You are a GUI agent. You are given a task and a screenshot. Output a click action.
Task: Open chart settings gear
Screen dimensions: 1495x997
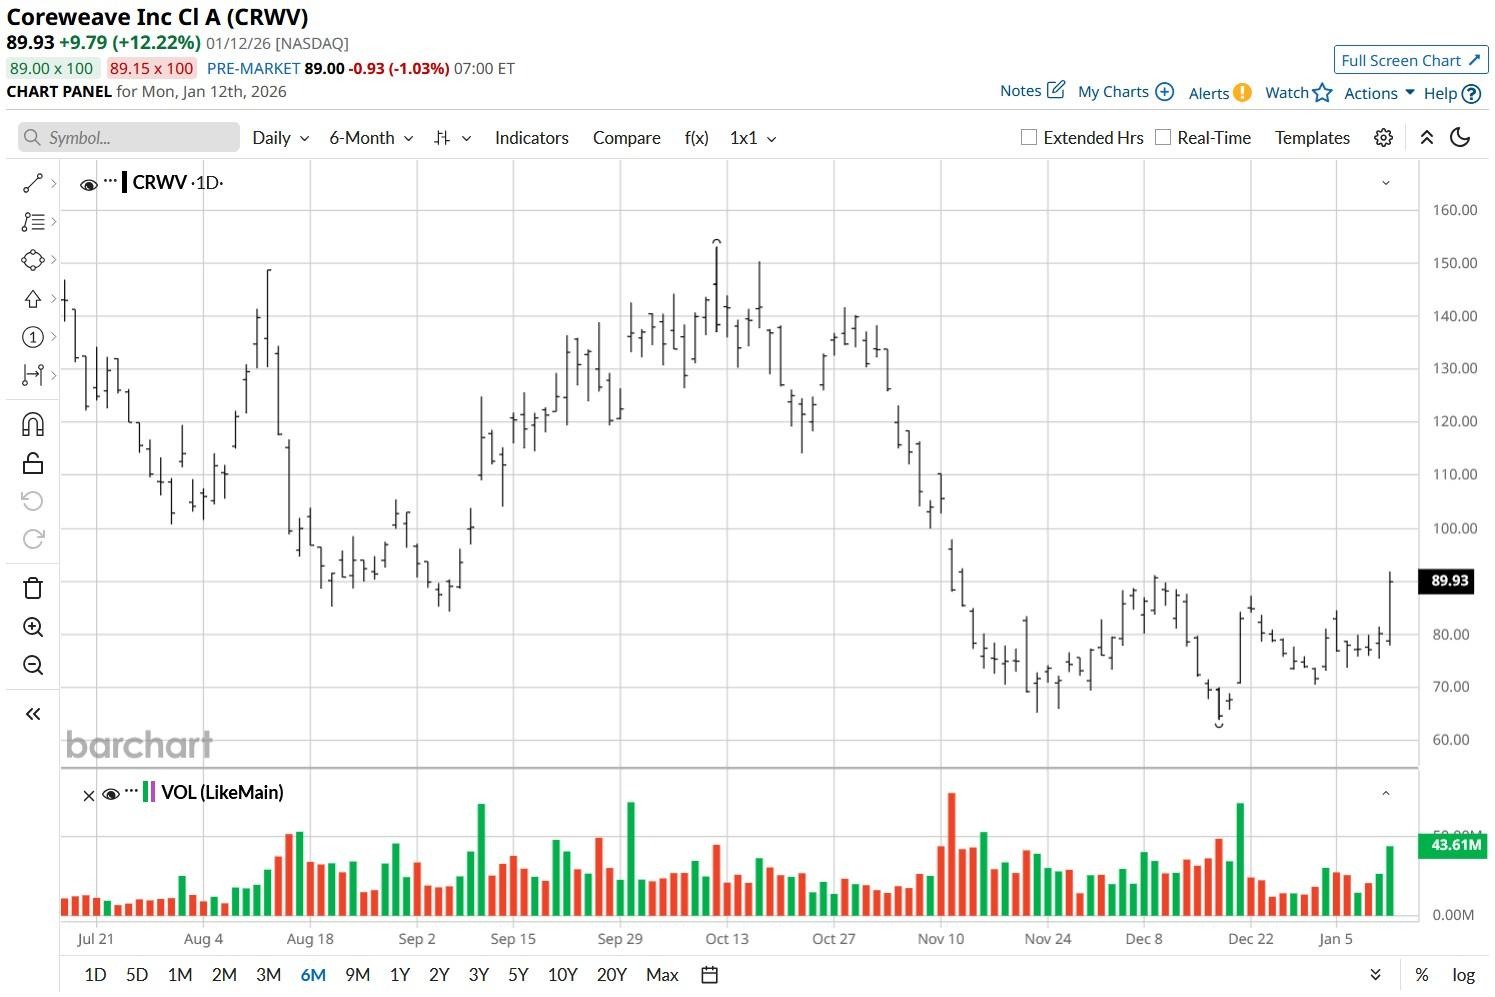tap(1383, 138)
